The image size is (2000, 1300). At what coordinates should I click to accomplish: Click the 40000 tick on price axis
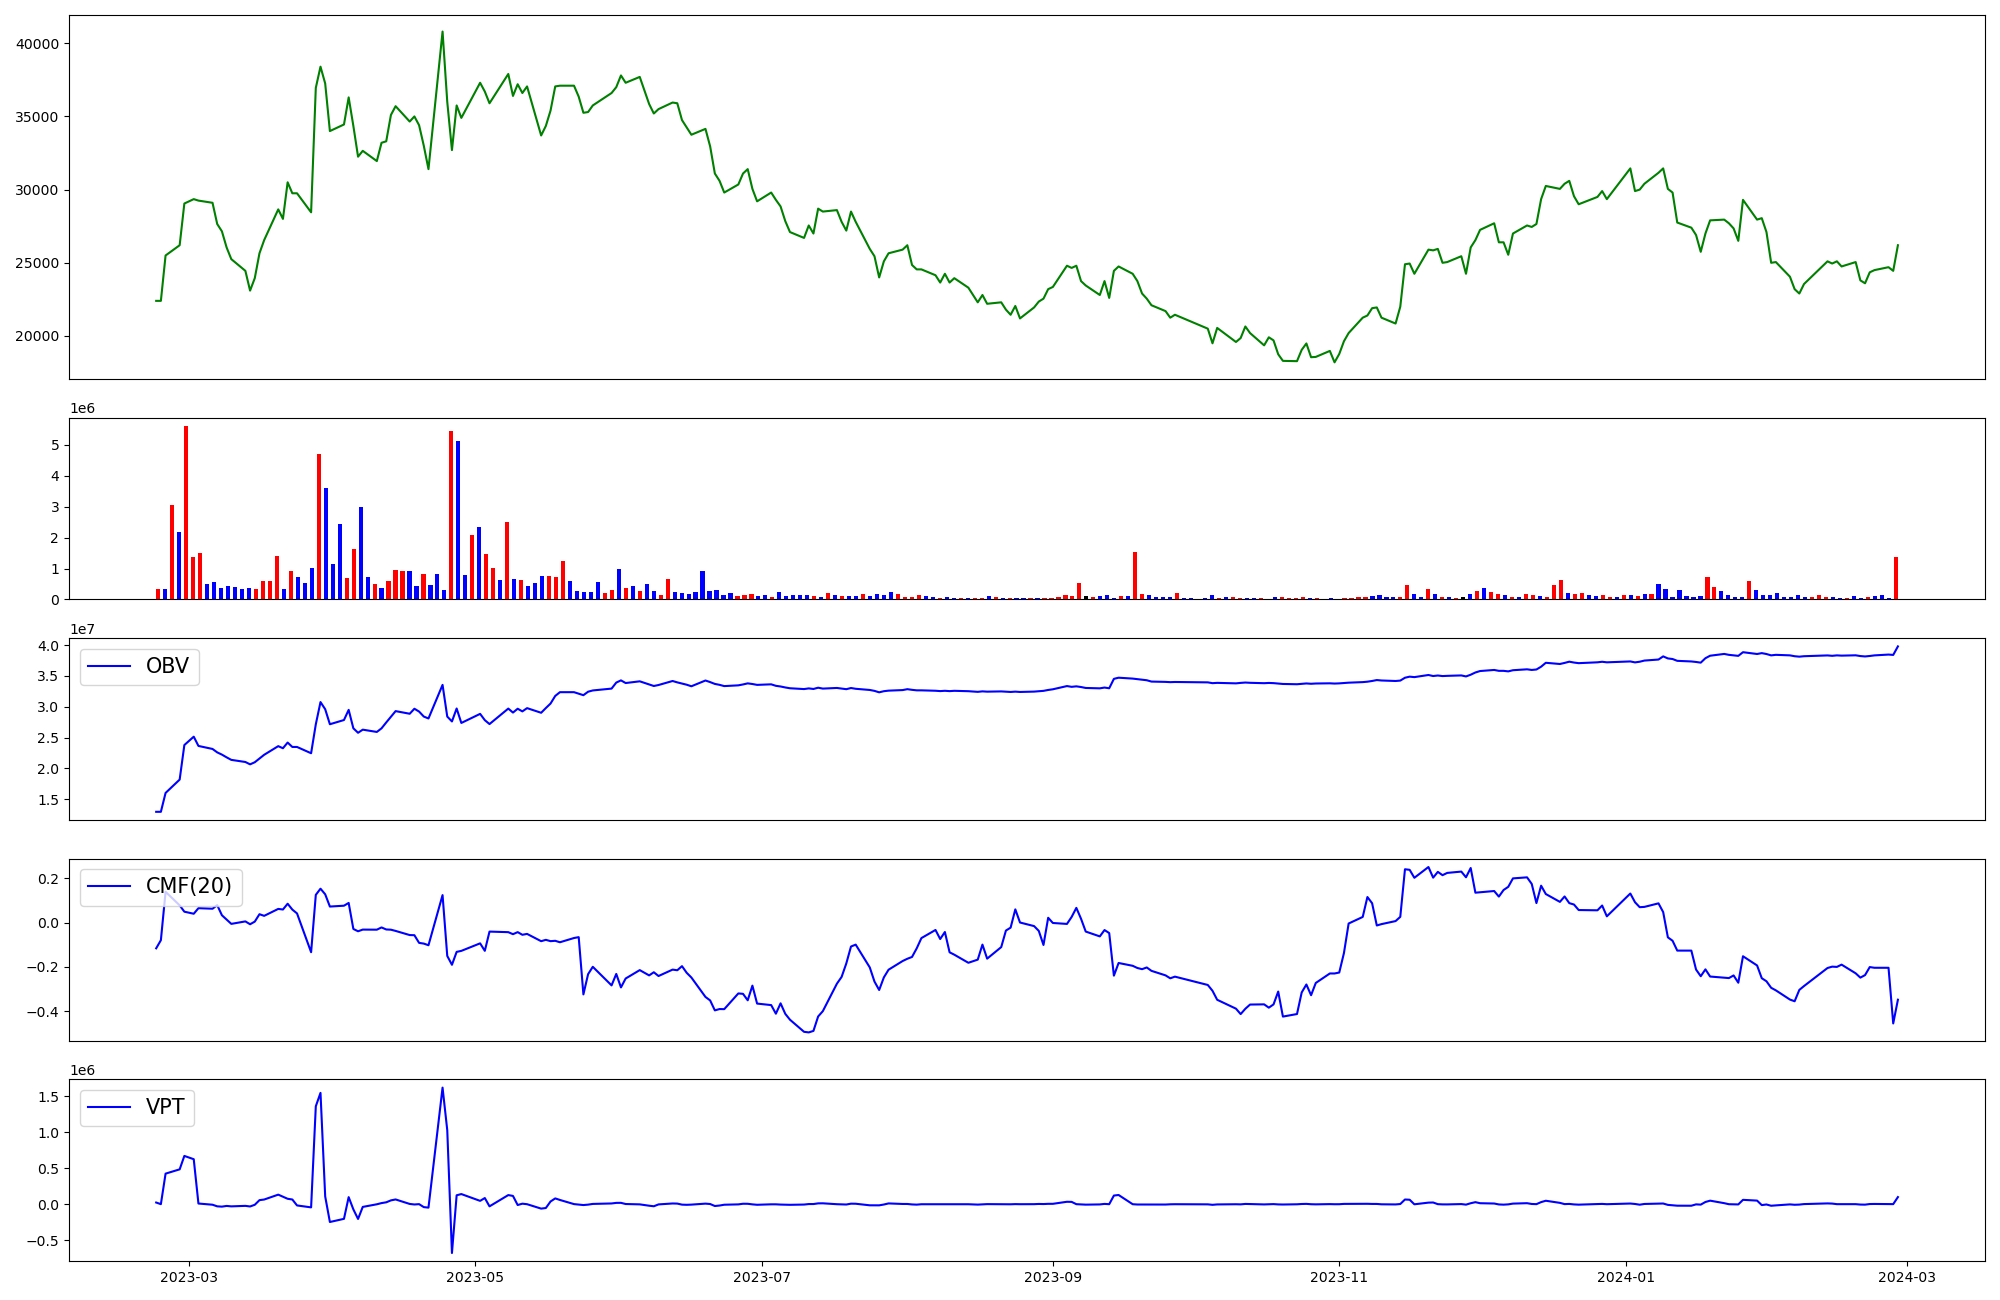[x=38, y=44]
